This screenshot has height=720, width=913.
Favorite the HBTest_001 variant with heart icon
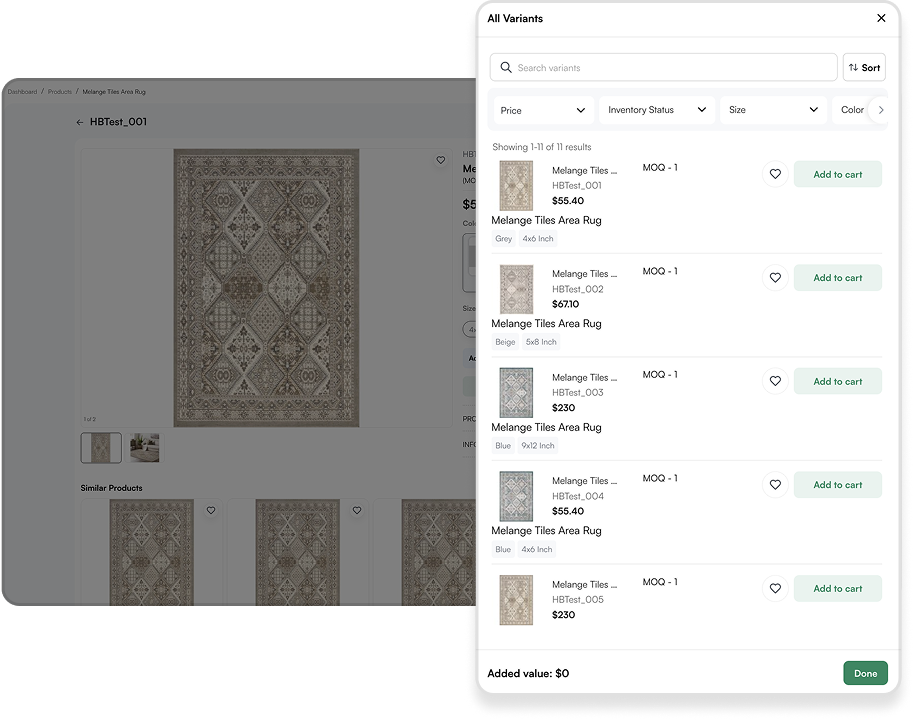point(775,174)
